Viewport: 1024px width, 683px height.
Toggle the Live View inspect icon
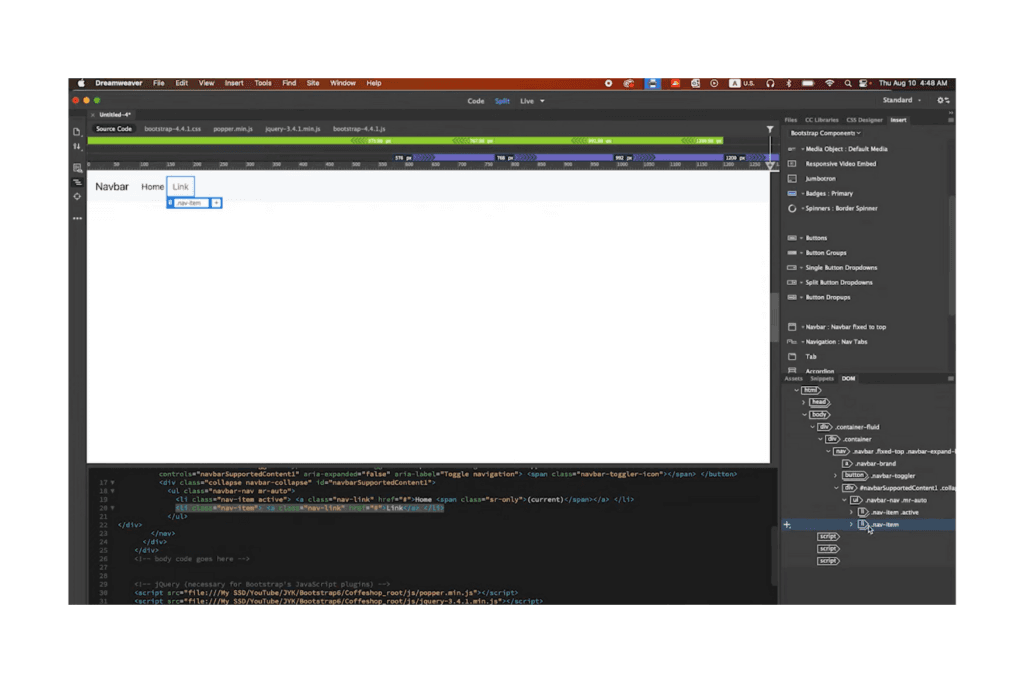(x=77, y=168)
